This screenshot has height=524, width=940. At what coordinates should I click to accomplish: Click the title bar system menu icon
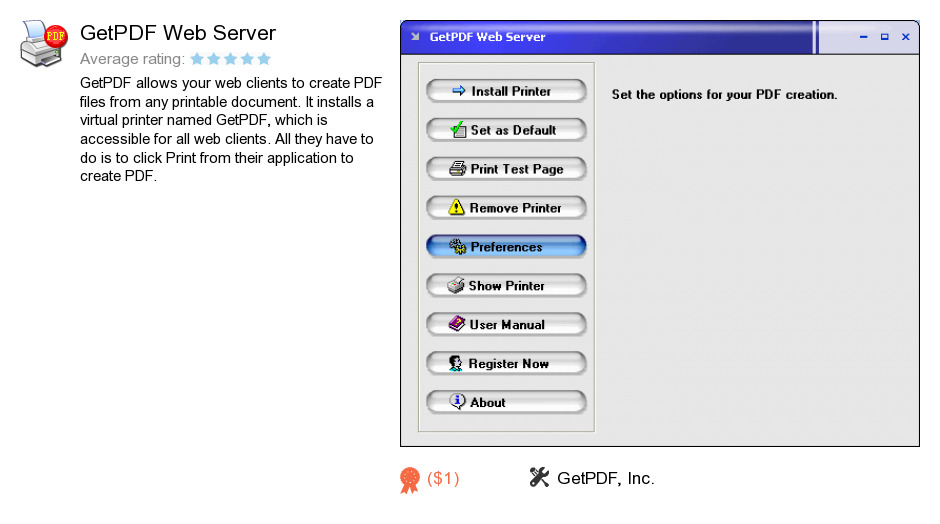[x=415, y=37]
